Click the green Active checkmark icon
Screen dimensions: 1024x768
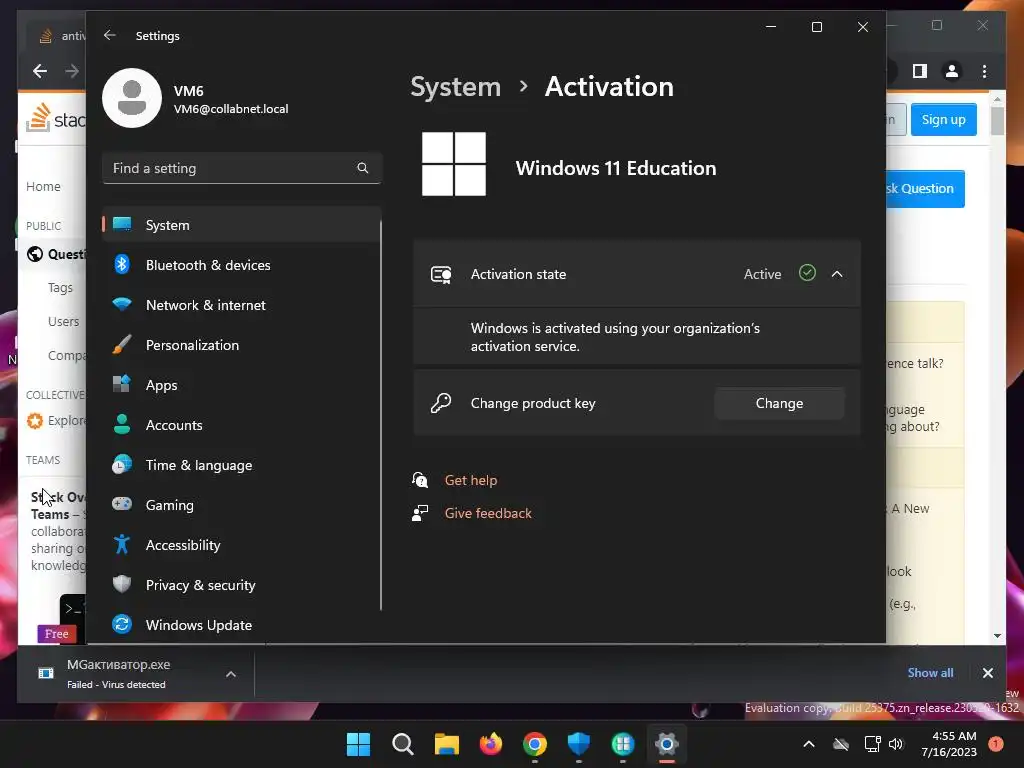(807, 273)
